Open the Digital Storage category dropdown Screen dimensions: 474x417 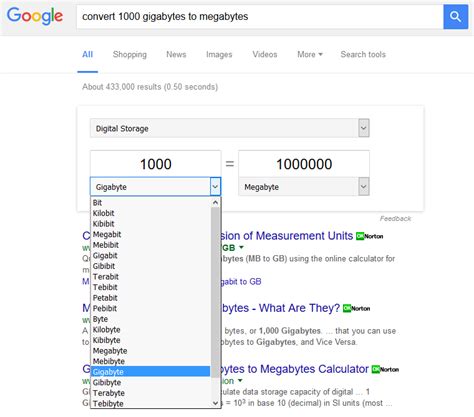point(230,128)
